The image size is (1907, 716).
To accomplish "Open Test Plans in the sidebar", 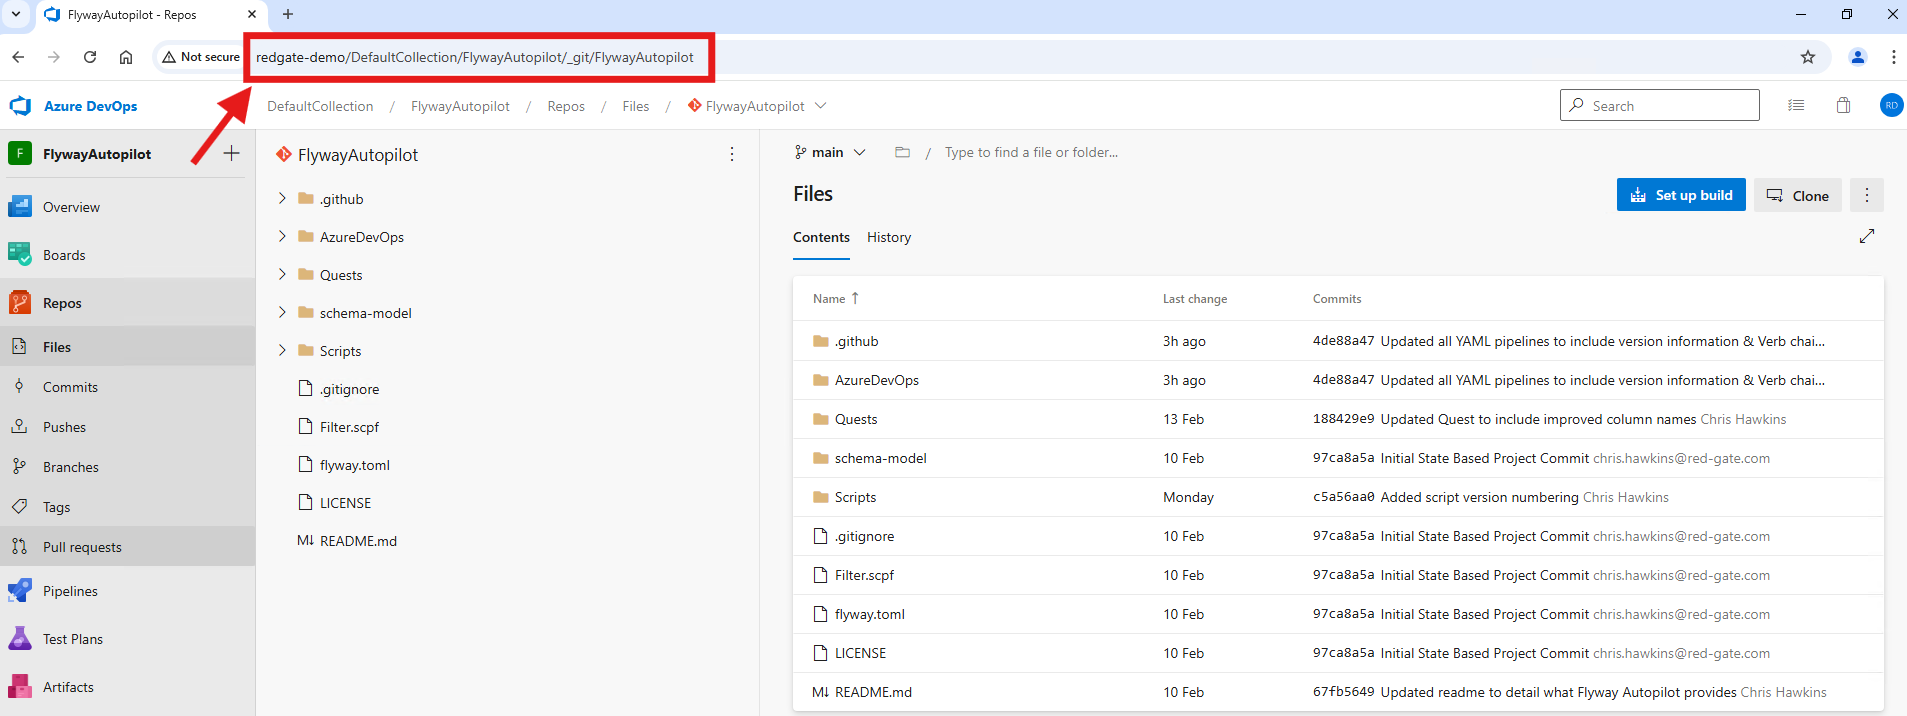I will pyautogui.click(x=72, y=639).
